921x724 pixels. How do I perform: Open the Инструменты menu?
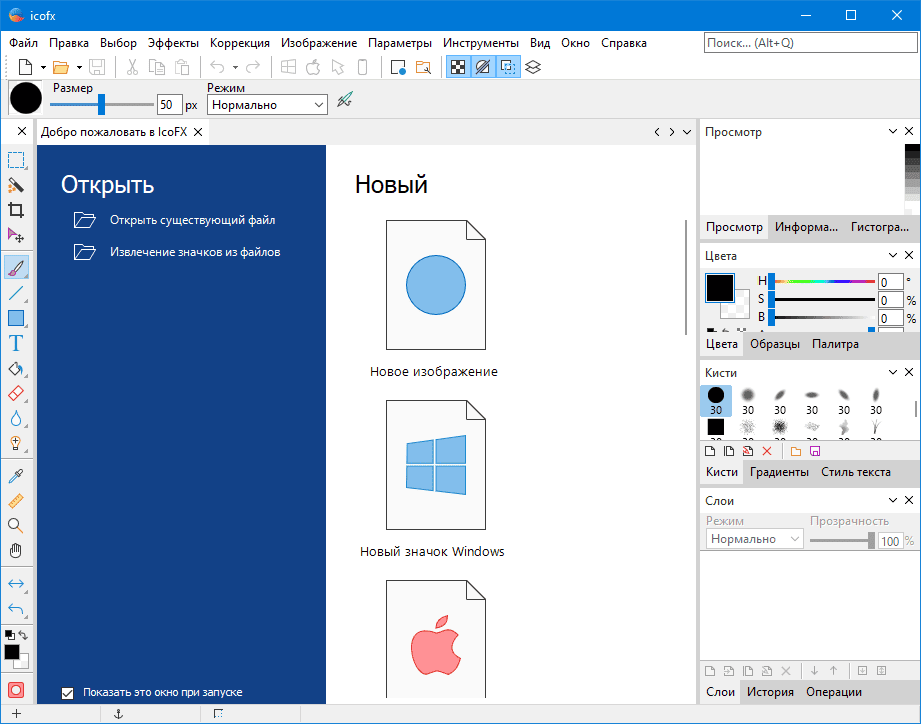[x=480, y=43]
